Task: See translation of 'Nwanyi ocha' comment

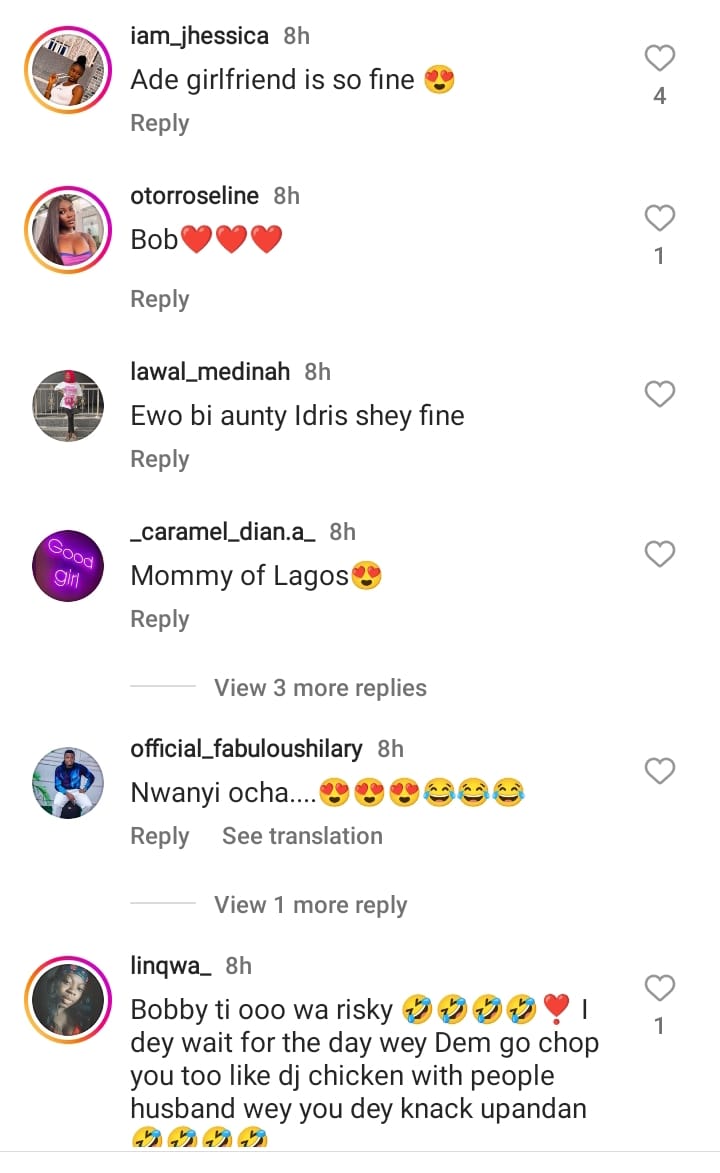Action: tap(302, 836)
